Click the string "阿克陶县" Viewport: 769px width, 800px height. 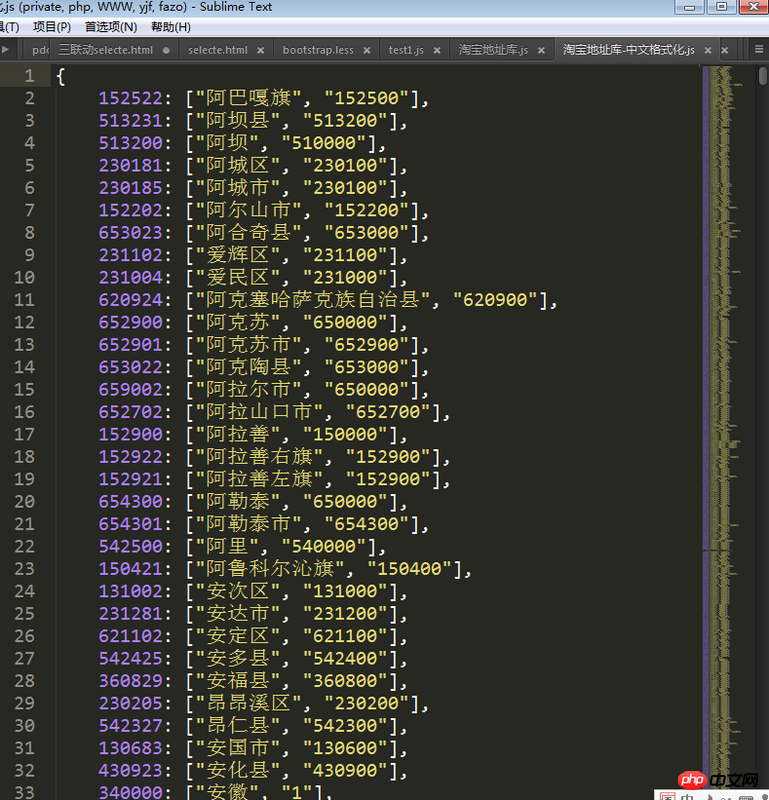249,367
